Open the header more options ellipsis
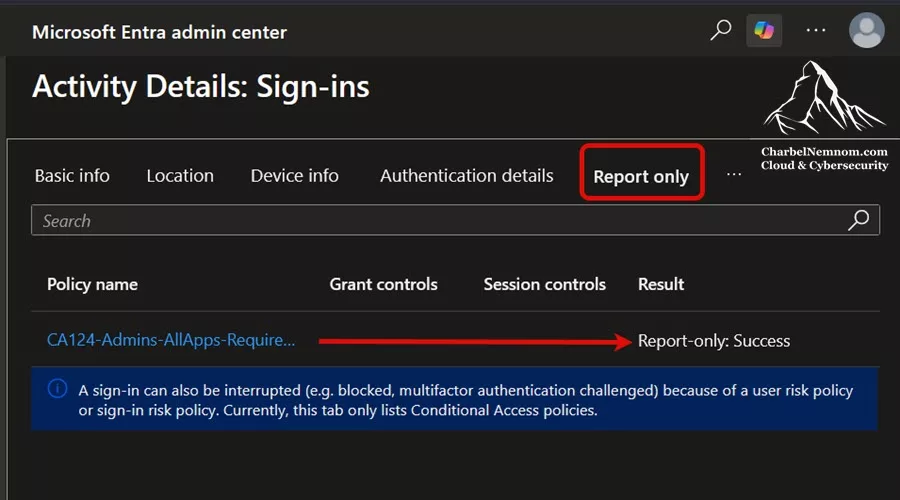 coord(816,30)
